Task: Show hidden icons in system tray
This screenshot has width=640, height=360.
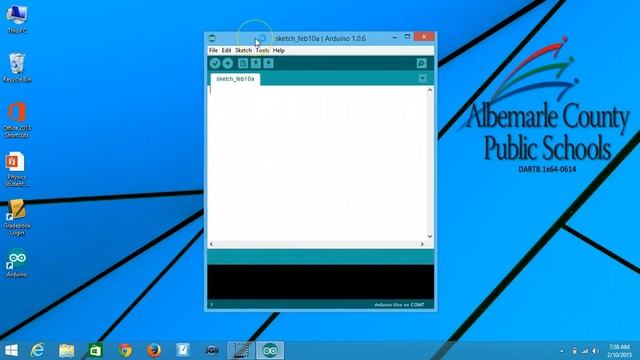Action: 562,351
